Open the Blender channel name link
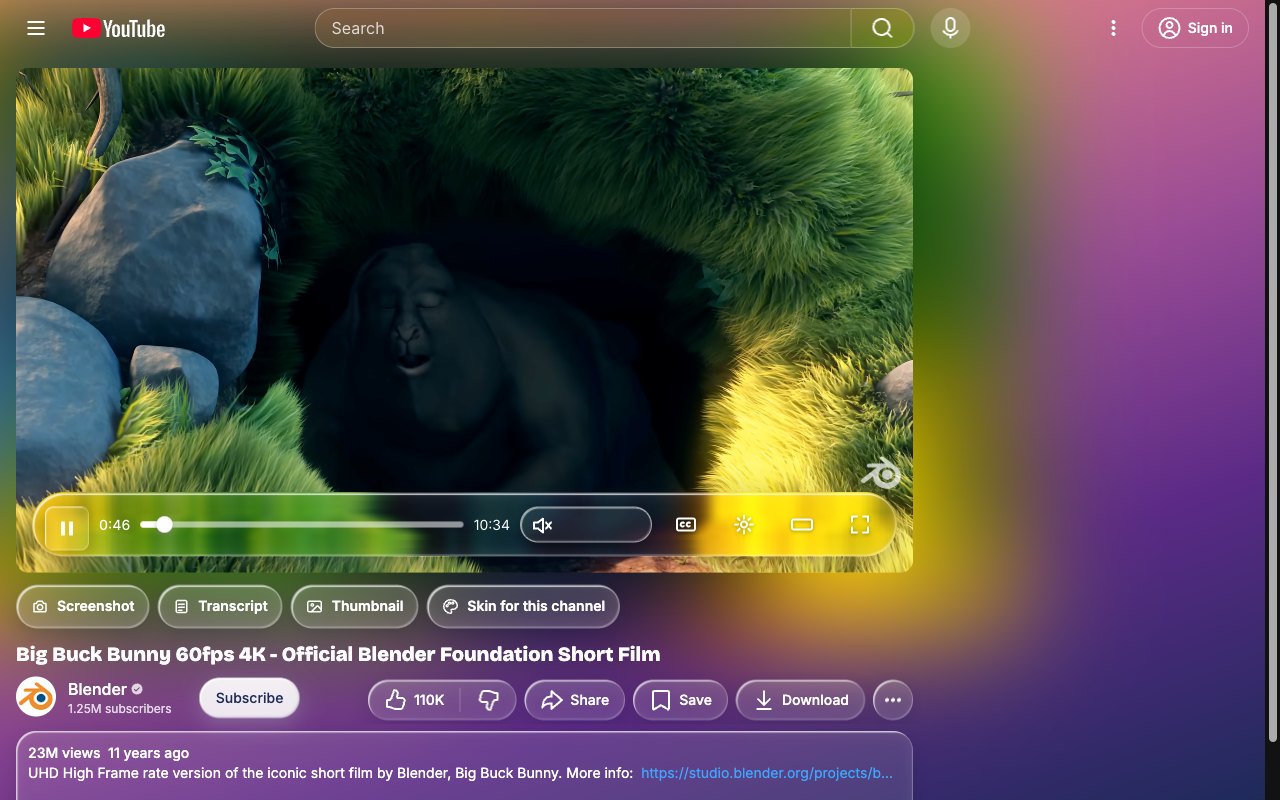The width and height of the screenshot is (1280, 800). click(x=97, y=689)
